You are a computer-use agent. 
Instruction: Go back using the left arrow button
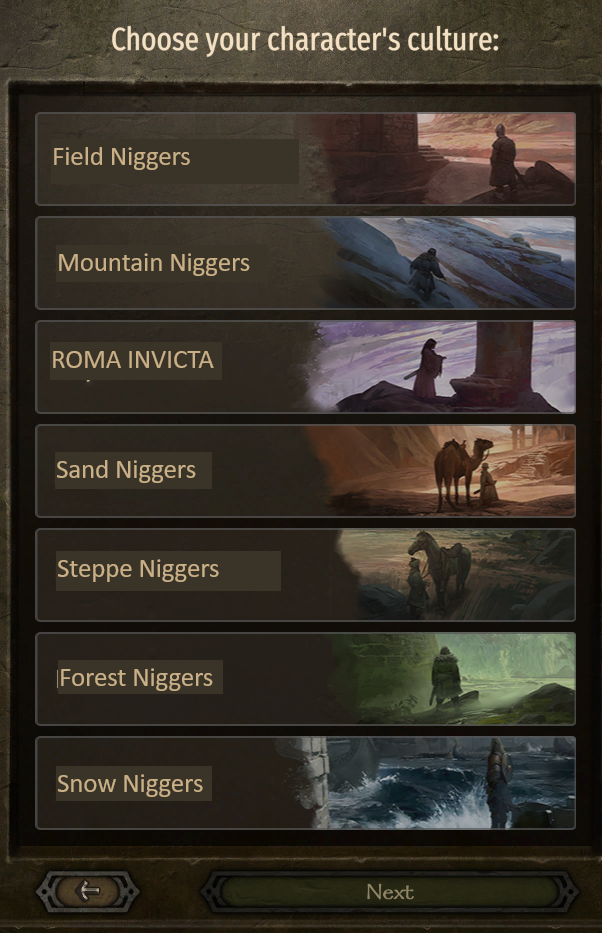pyautogui.click(x=88, y=891)
